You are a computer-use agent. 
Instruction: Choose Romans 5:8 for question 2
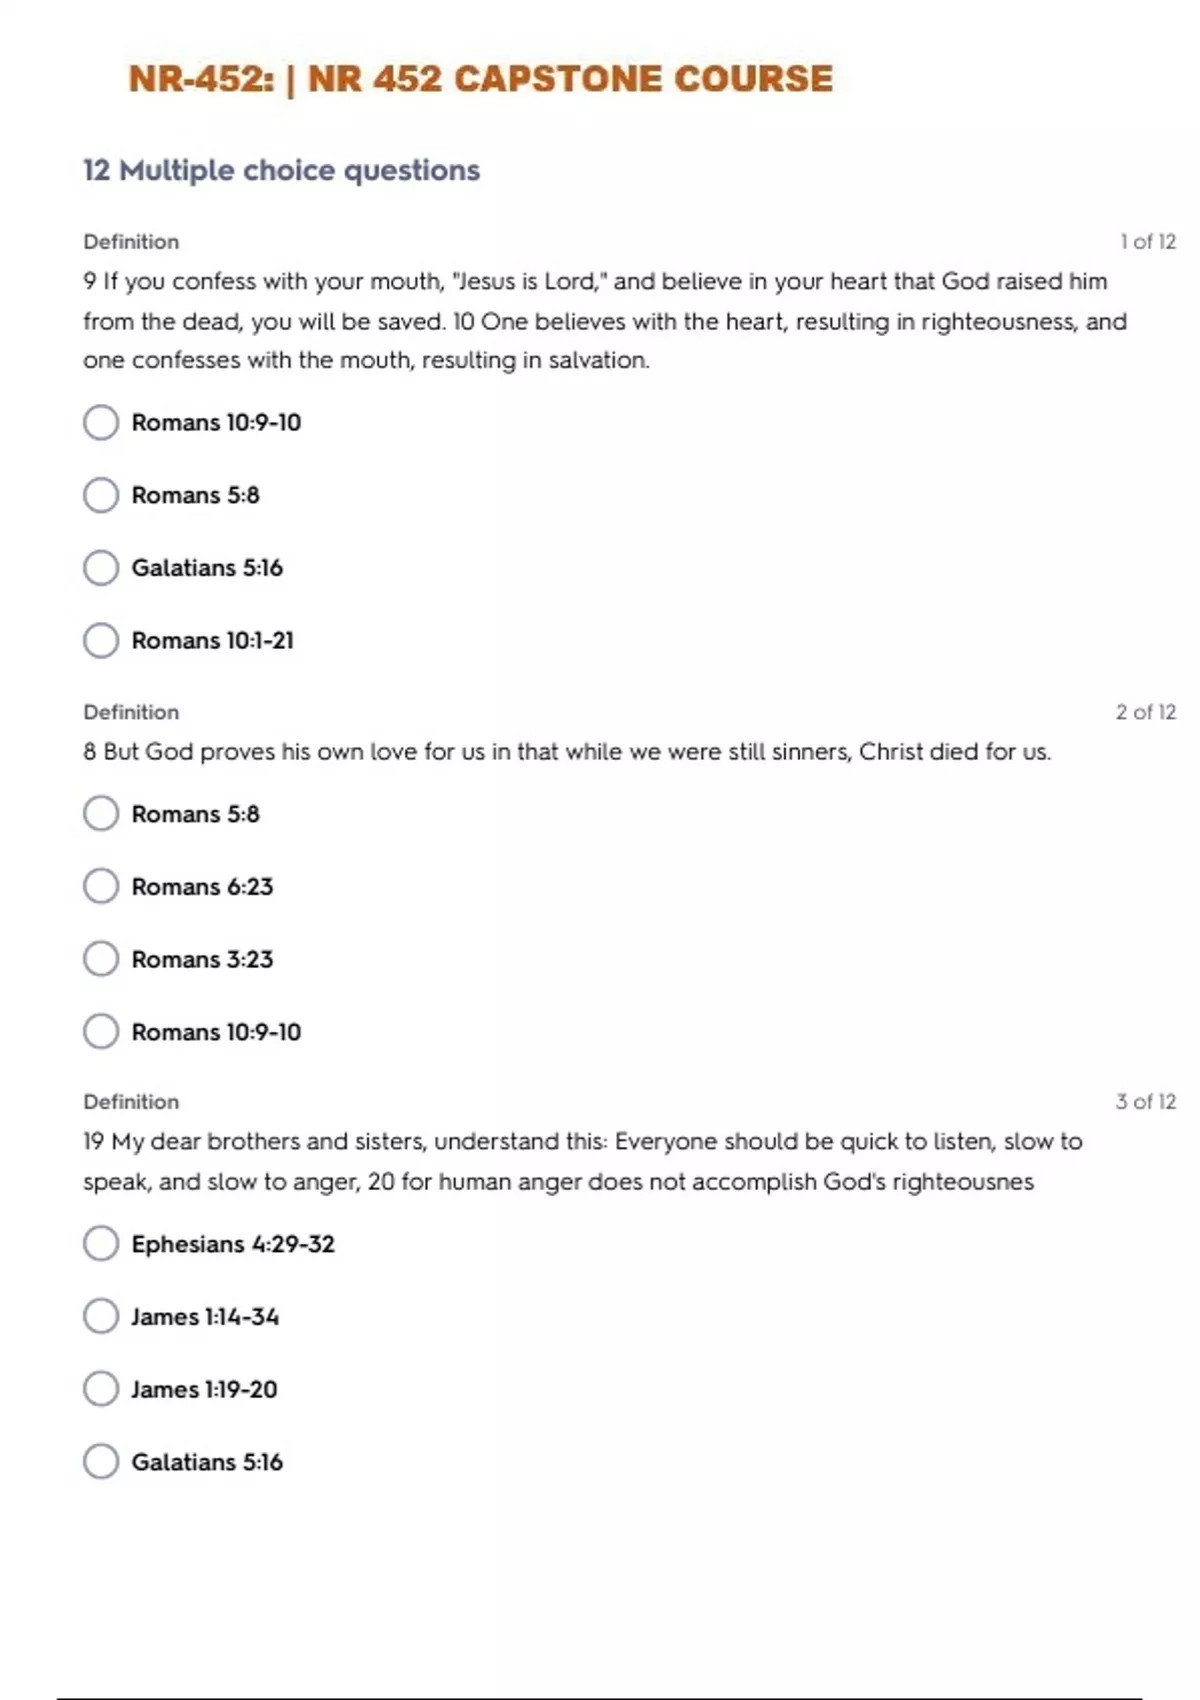[101, 814]
